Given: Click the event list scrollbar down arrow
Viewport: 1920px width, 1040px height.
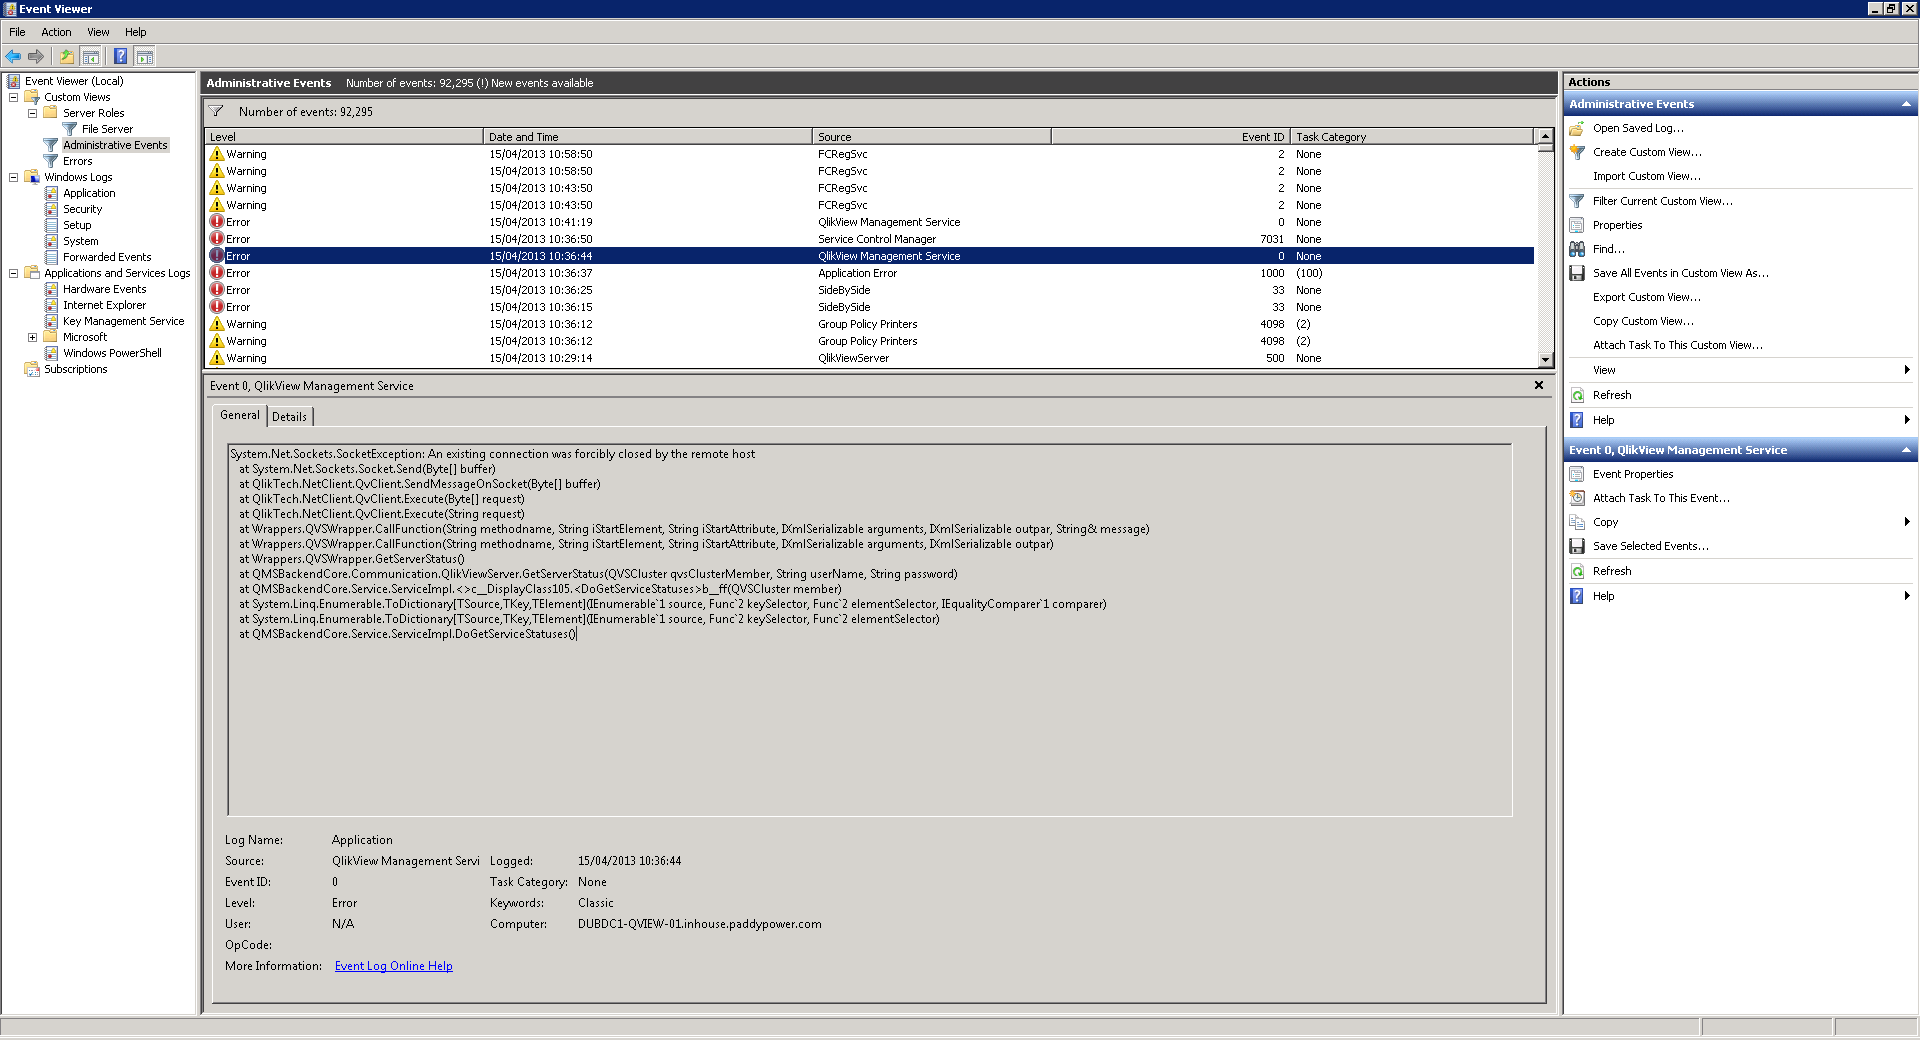Looking at the screenshot, I should (x=1546, y=360).
